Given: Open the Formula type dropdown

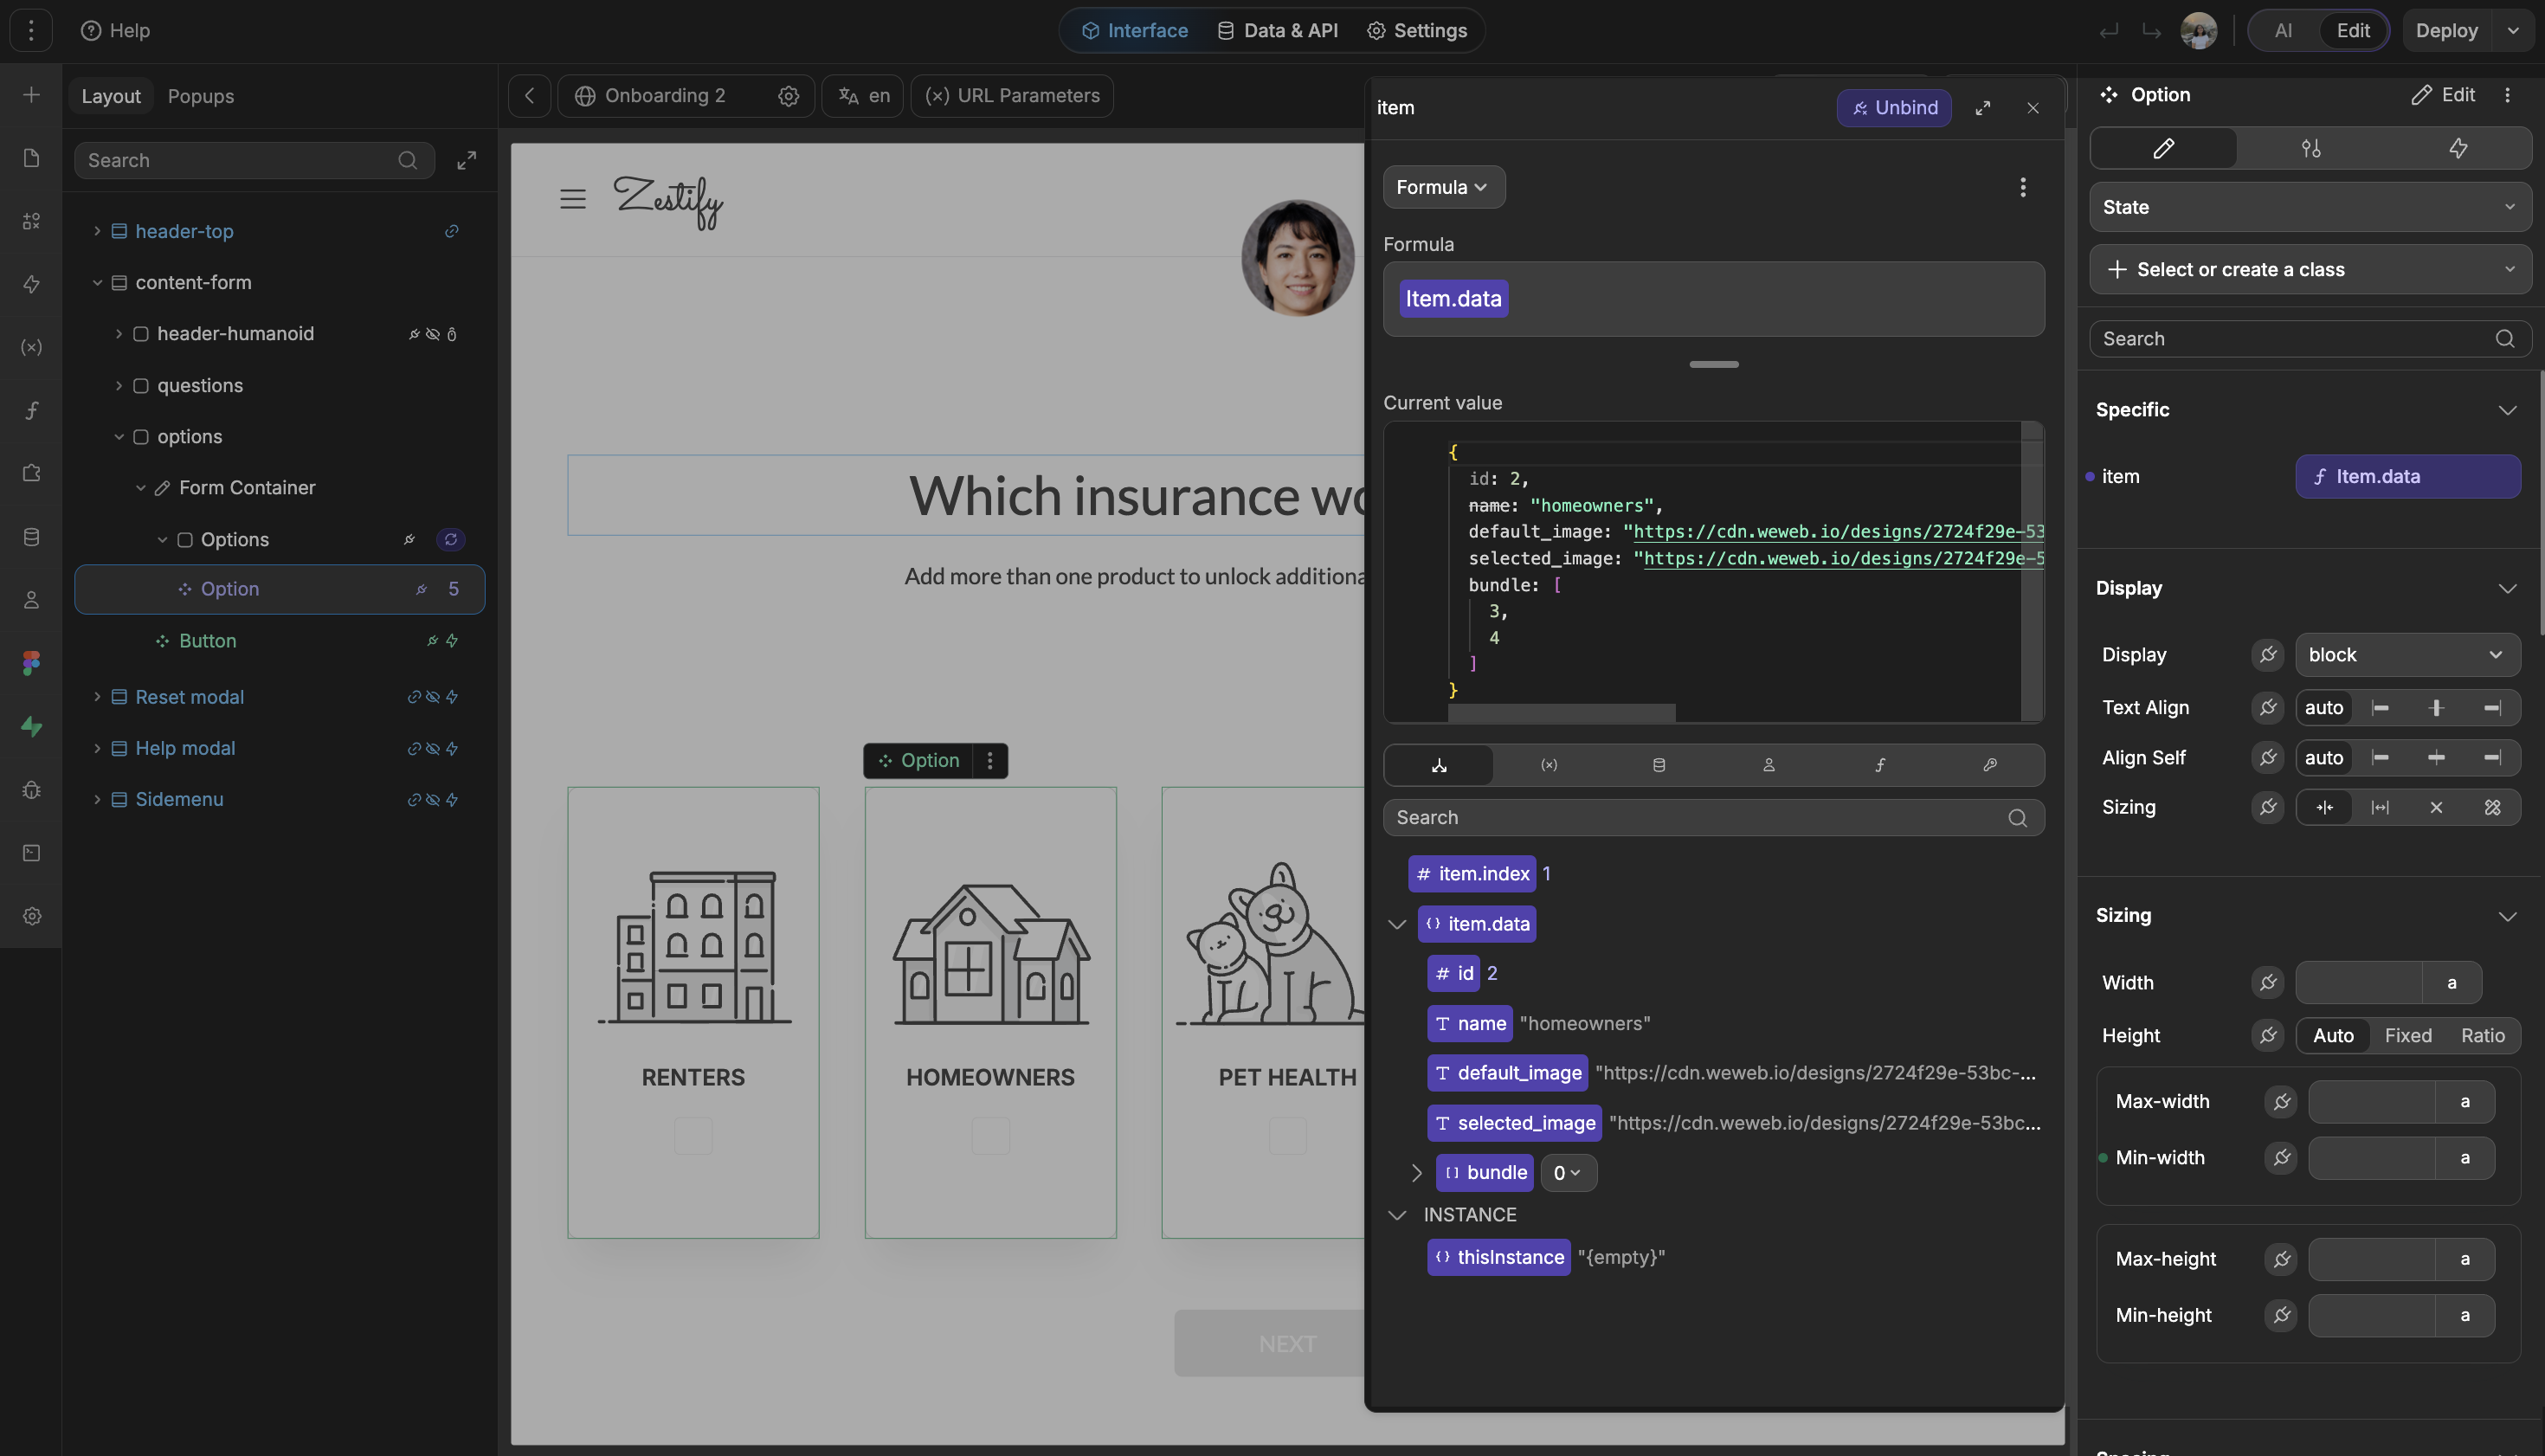Looking at the screenshot, I should [x=1442, y=187].
